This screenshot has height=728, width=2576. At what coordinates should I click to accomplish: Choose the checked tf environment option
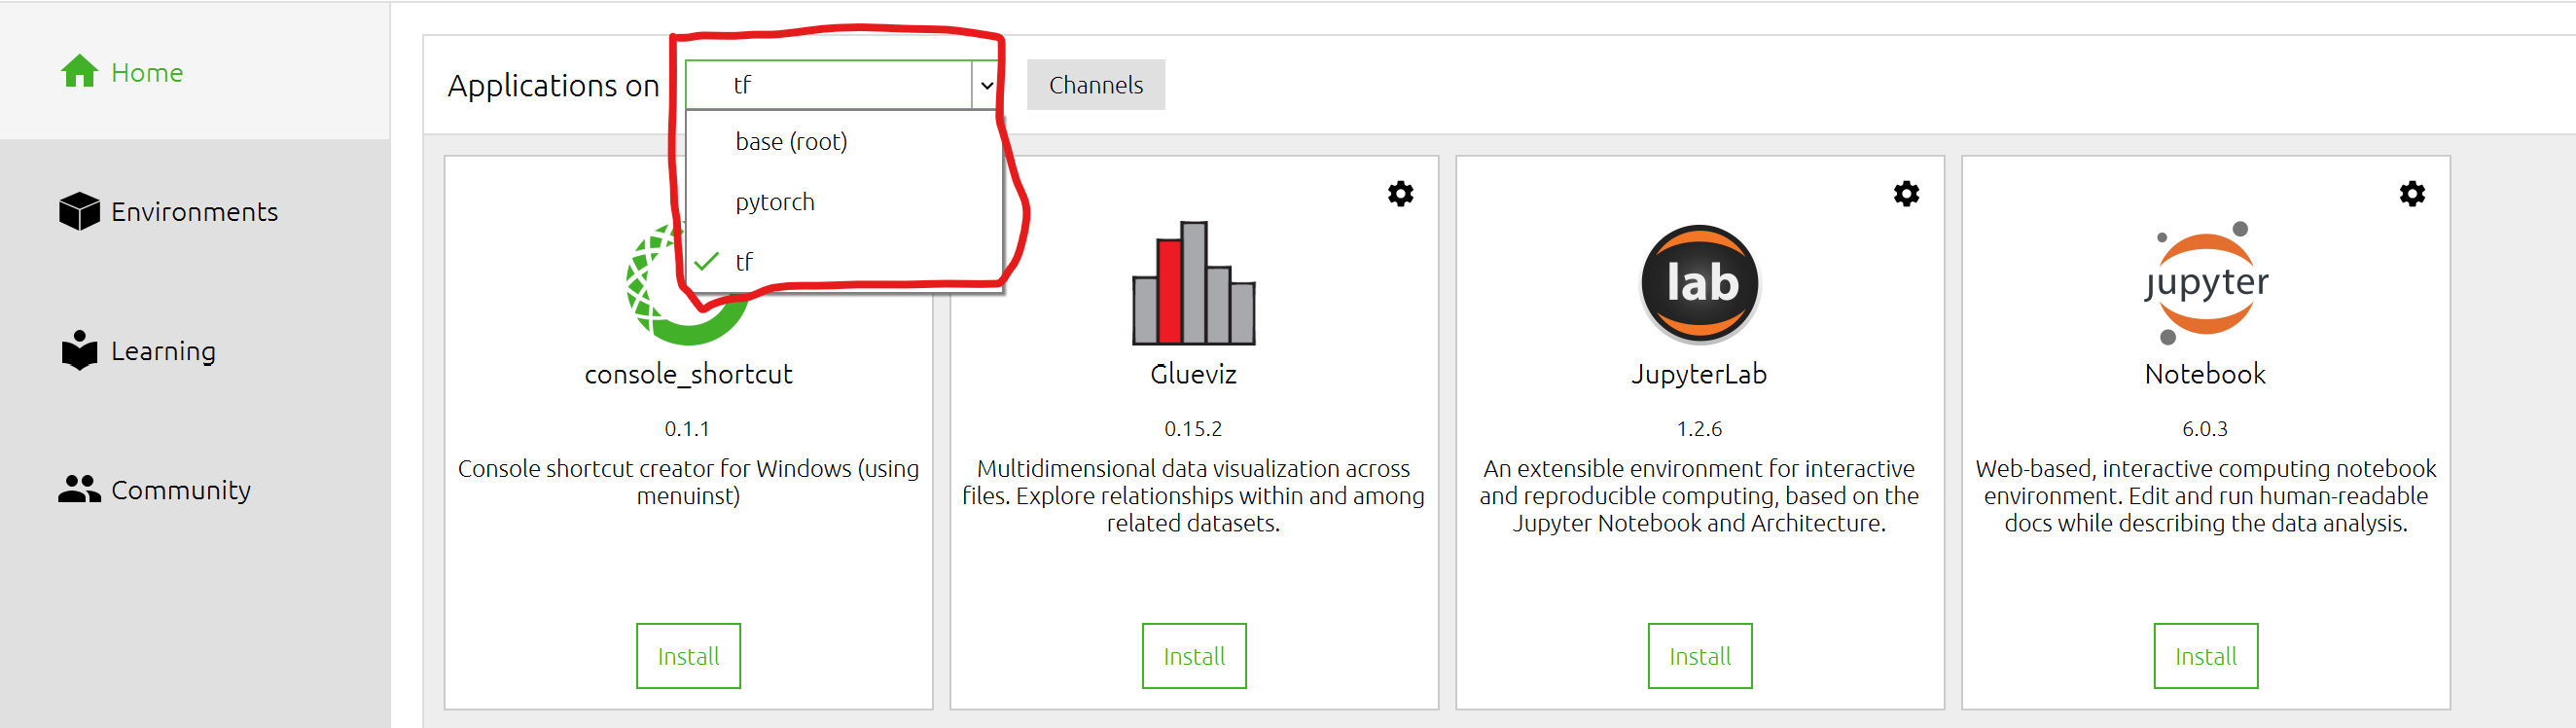point(845,262)
